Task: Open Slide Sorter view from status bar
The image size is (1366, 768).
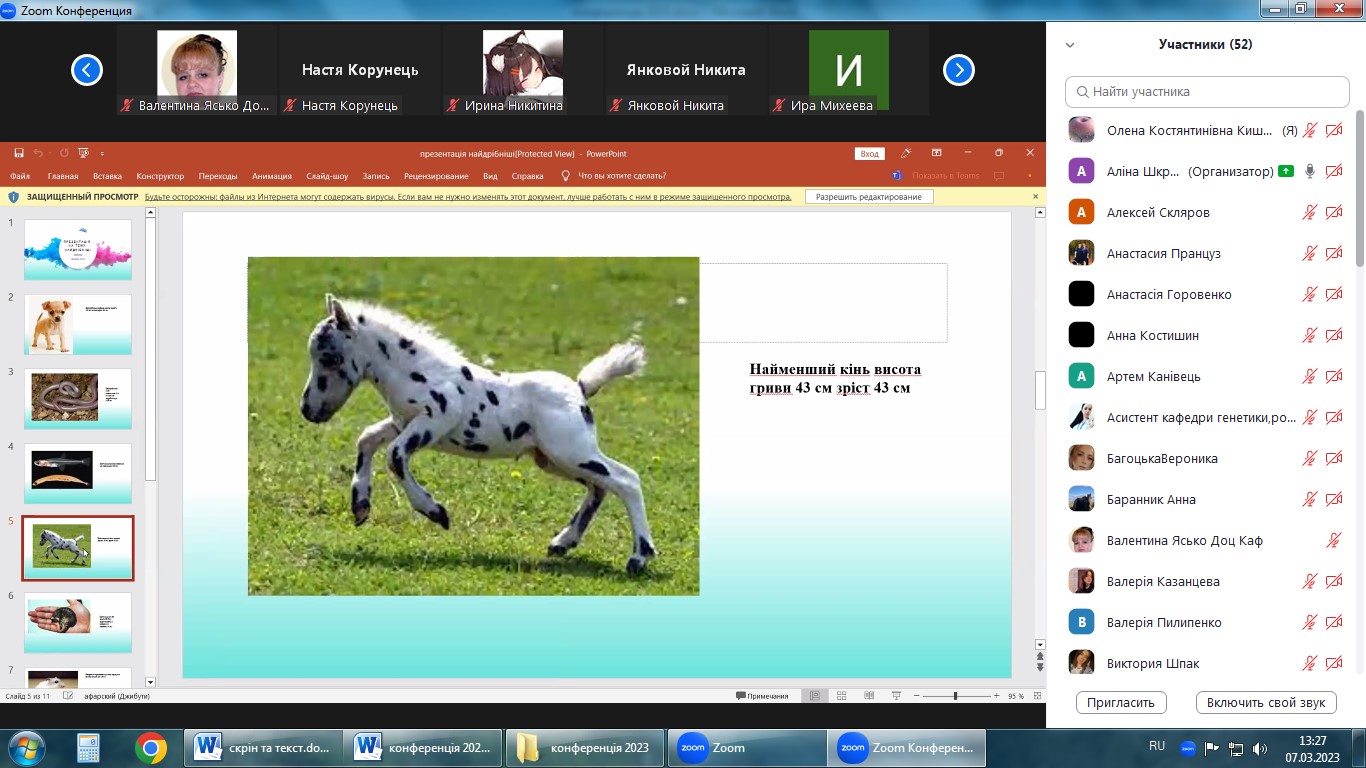Action: point(841,696)
